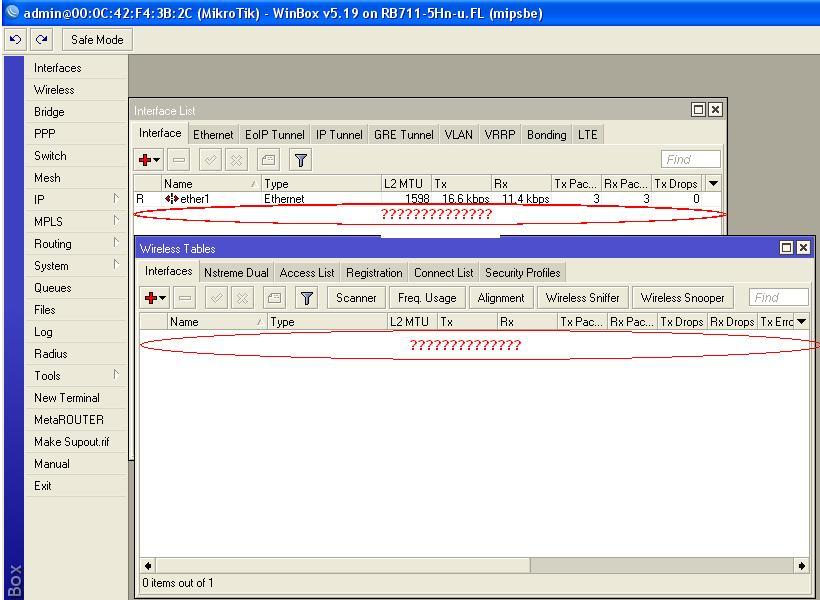Open the add-interface dropdown arrow
The height and width of the screenshot is (600, 820).
(157, 159)
